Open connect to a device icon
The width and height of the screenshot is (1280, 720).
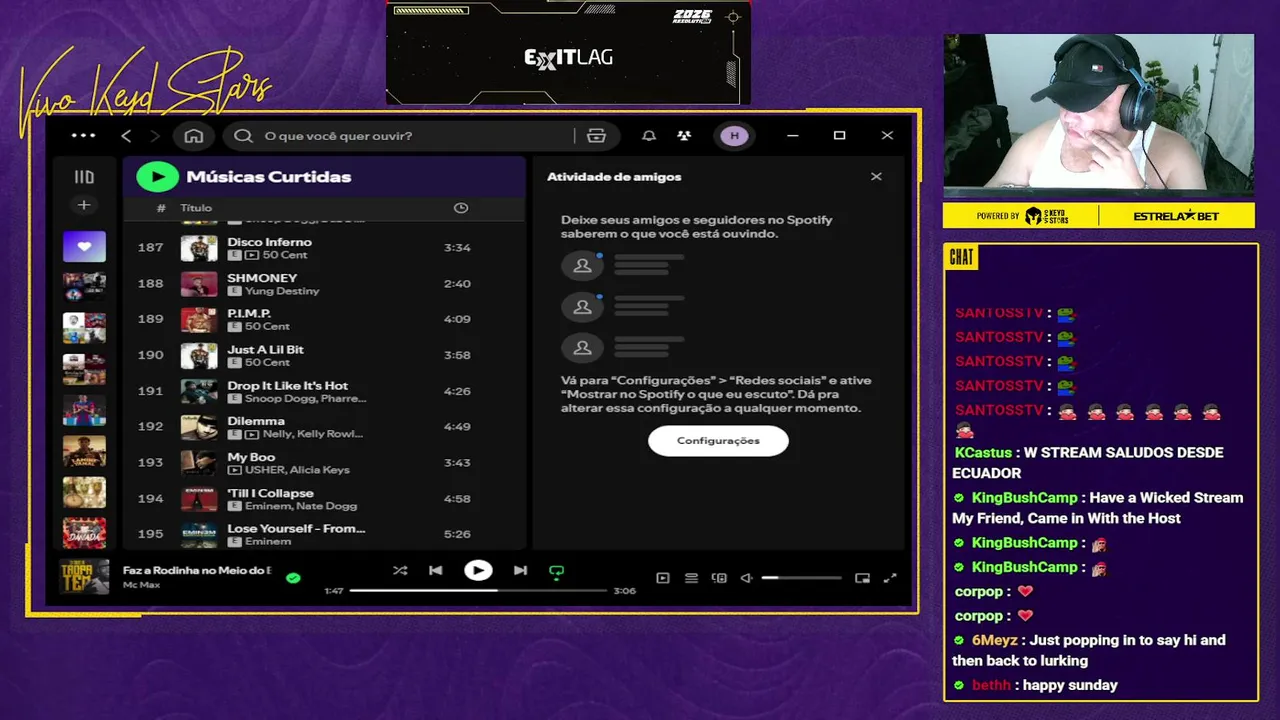point(719,578)
